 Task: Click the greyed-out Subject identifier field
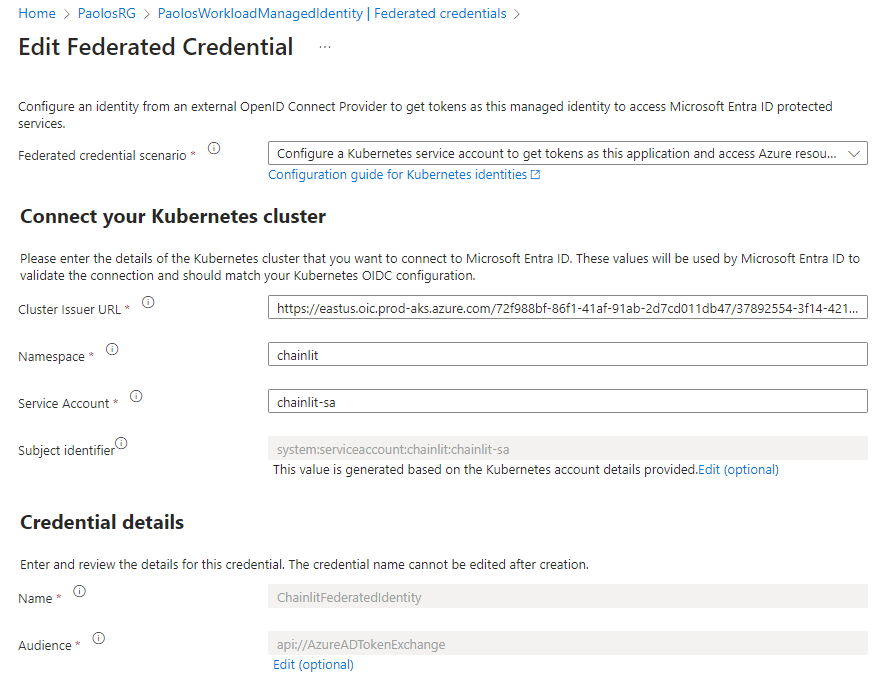pyautogui.click(x=567, y=449)
